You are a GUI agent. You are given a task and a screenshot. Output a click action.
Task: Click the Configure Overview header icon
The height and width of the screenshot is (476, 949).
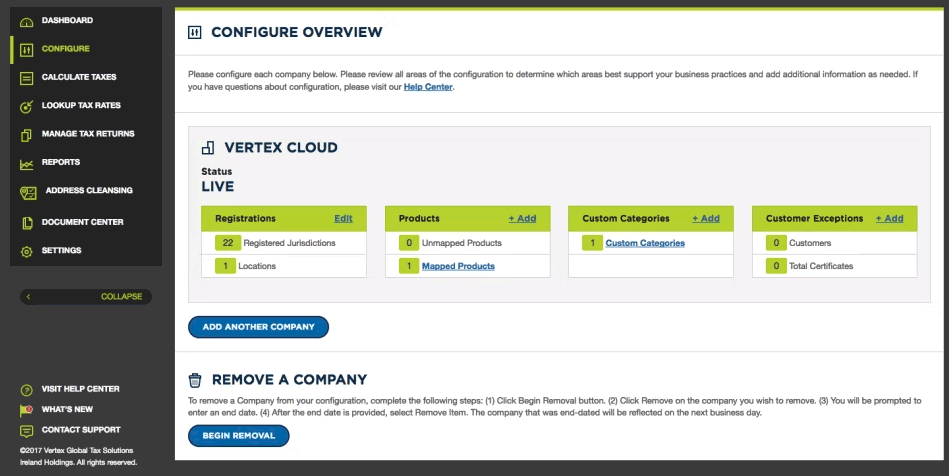click(194, 32)
